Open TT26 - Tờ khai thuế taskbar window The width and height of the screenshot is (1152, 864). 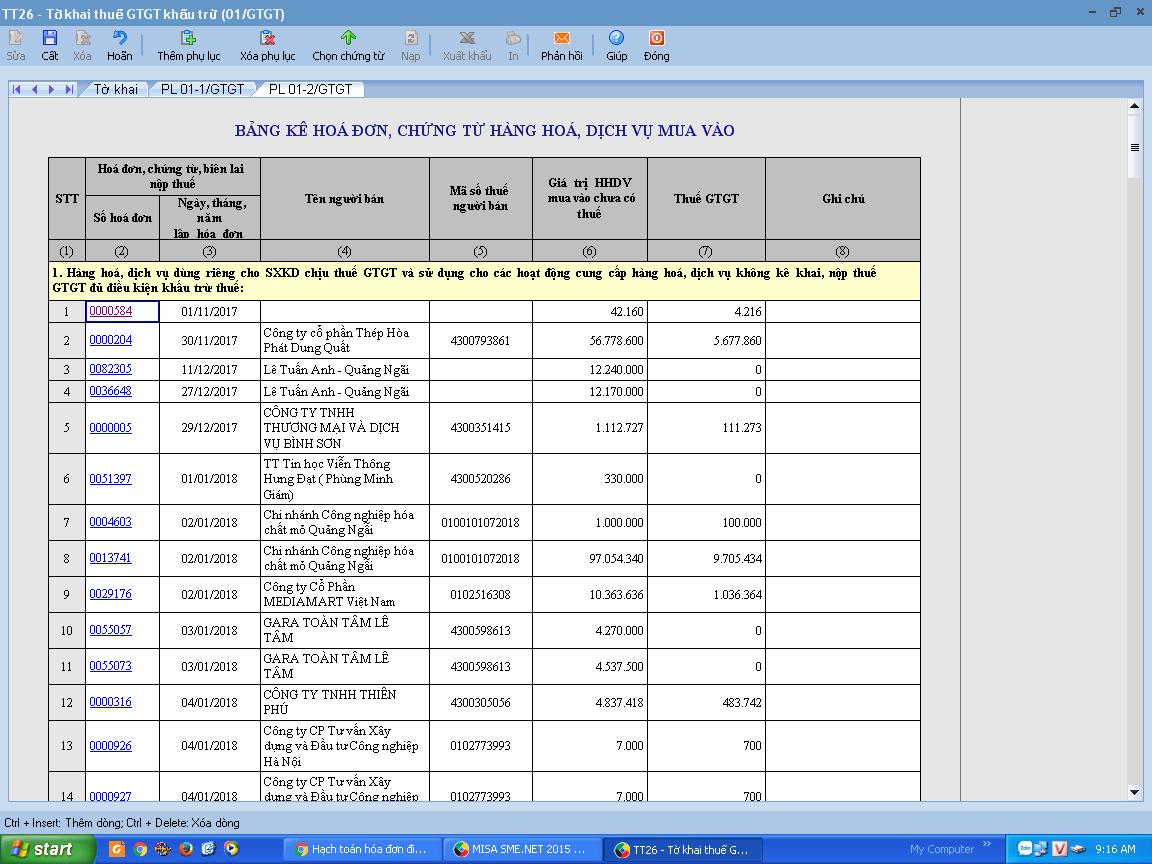683,849
